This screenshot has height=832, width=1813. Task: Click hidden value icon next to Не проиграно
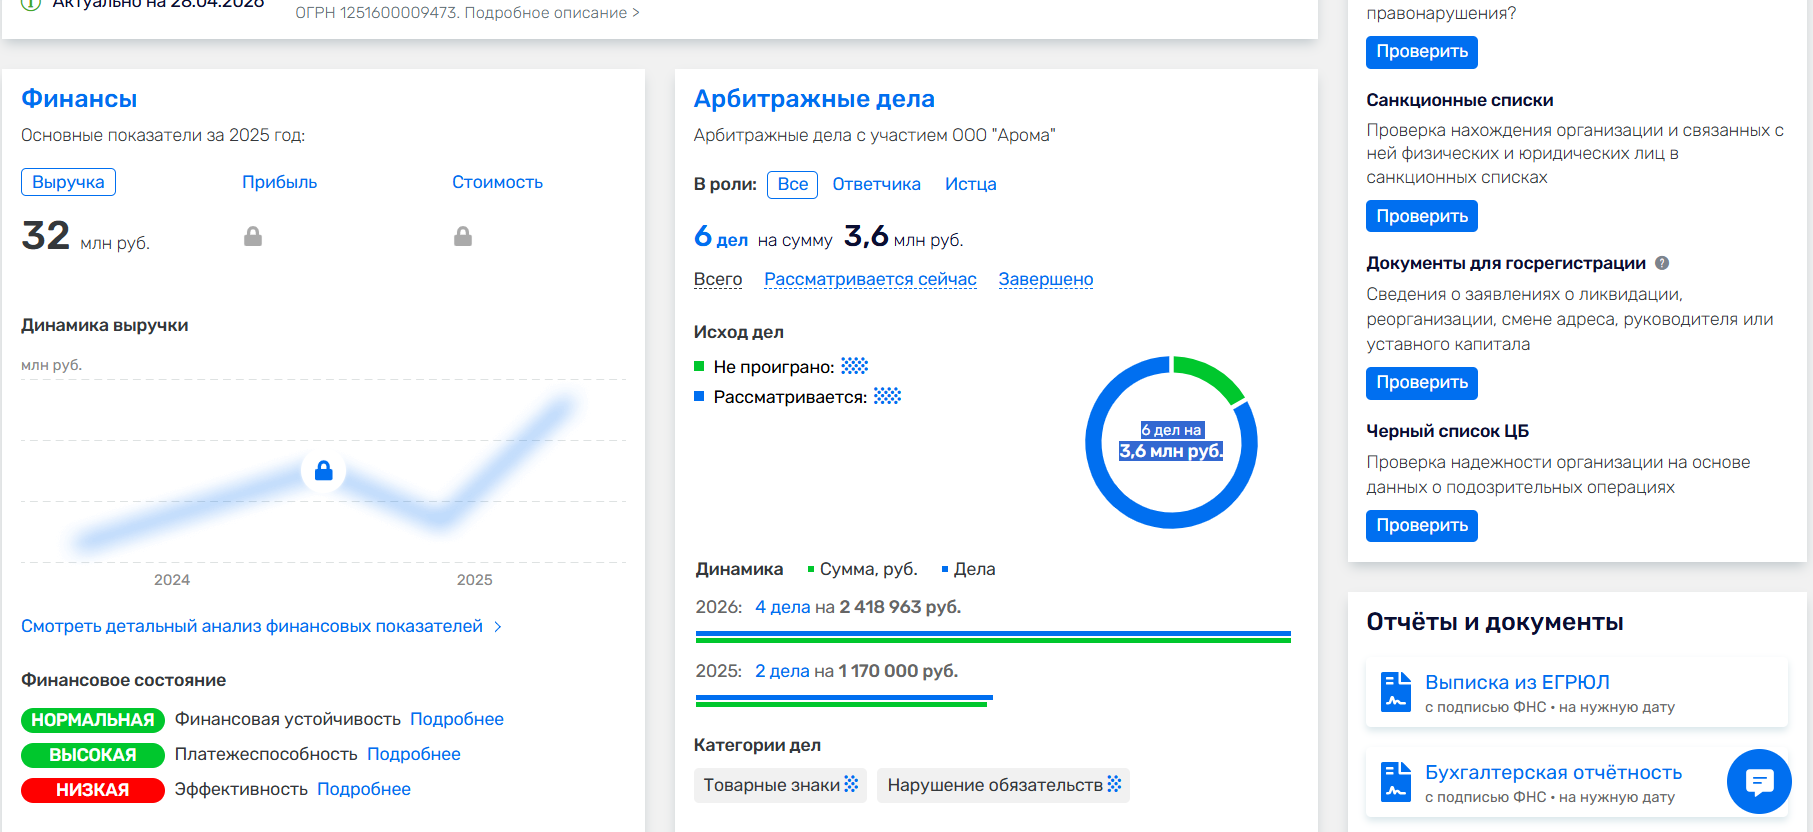pyautogui.click(x=854, y=366)
